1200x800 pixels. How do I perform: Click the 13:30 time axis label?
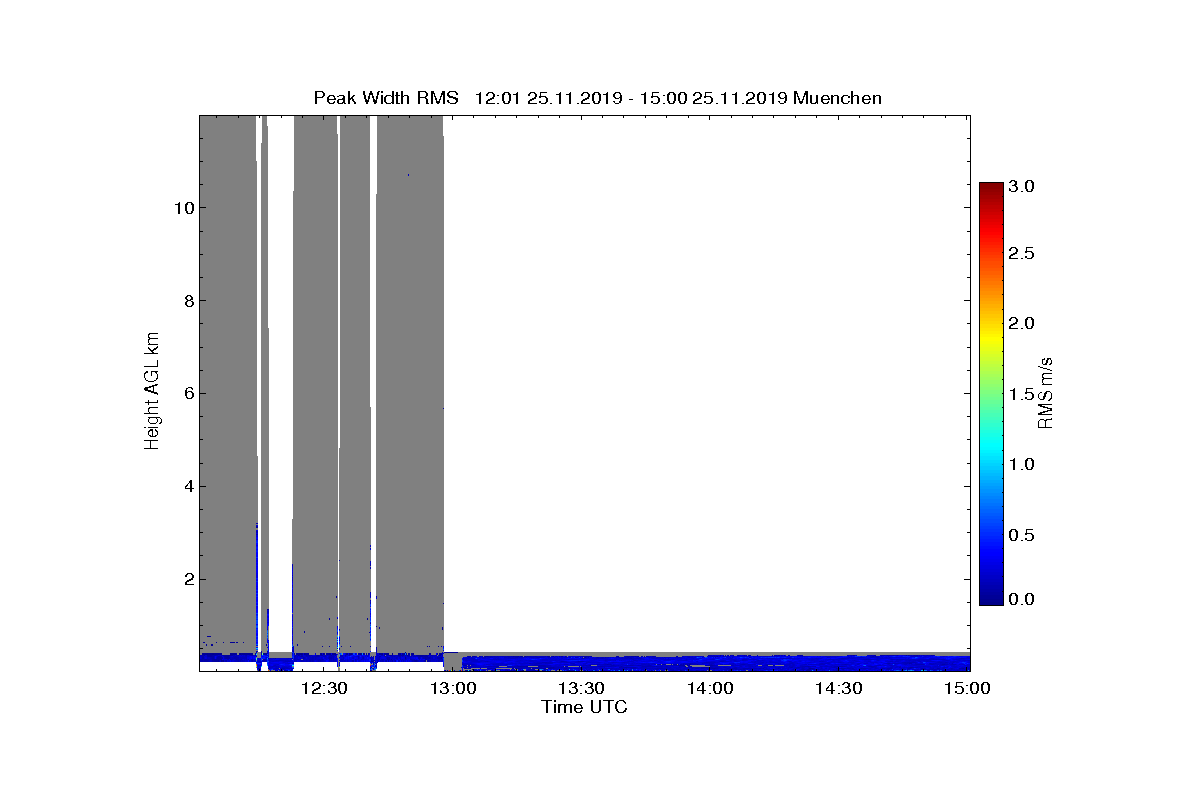(582, 688)
